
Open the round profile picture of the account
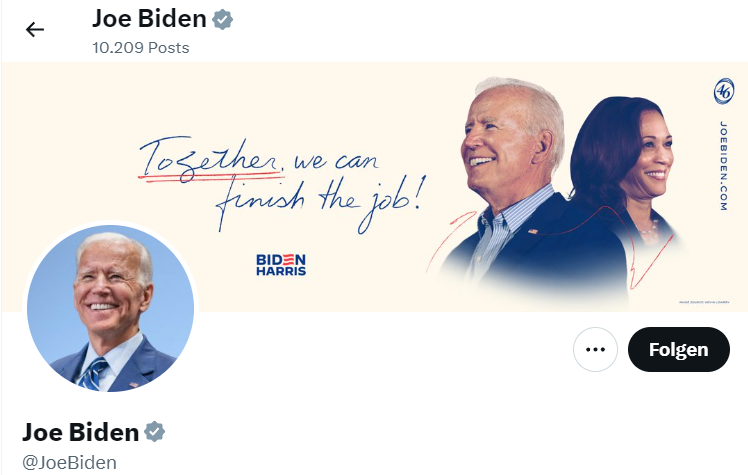(111, 308)
